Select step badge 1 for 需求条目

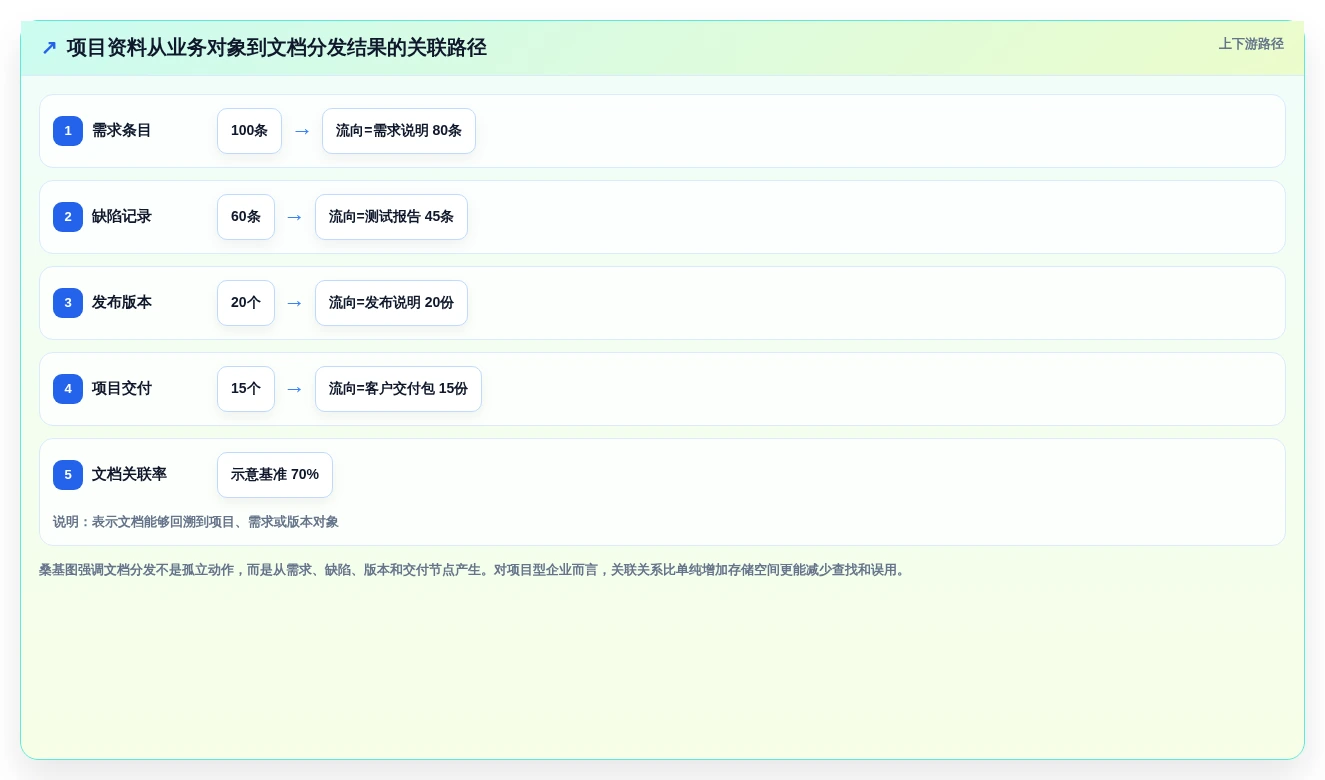68,131
